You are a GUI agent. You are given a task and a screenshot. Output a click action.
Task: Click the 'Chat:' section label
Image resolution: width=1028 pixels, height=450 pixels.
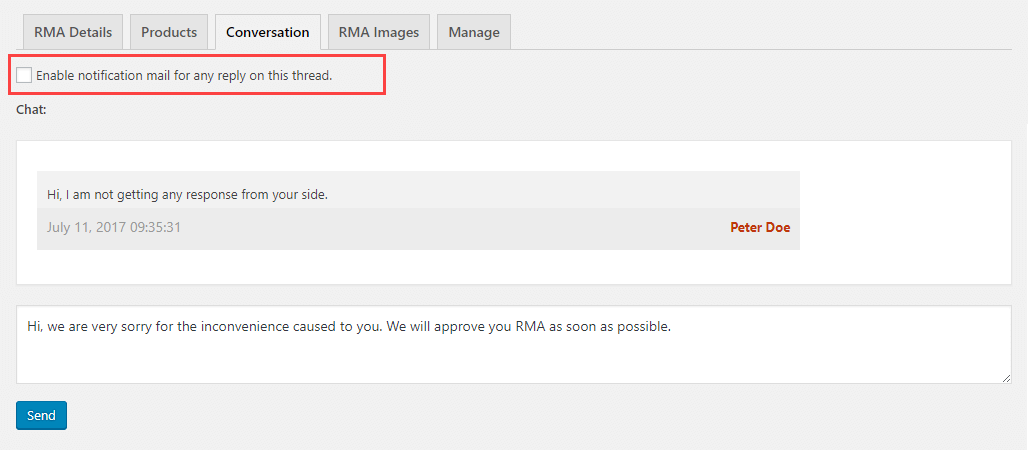click(32, 109)
